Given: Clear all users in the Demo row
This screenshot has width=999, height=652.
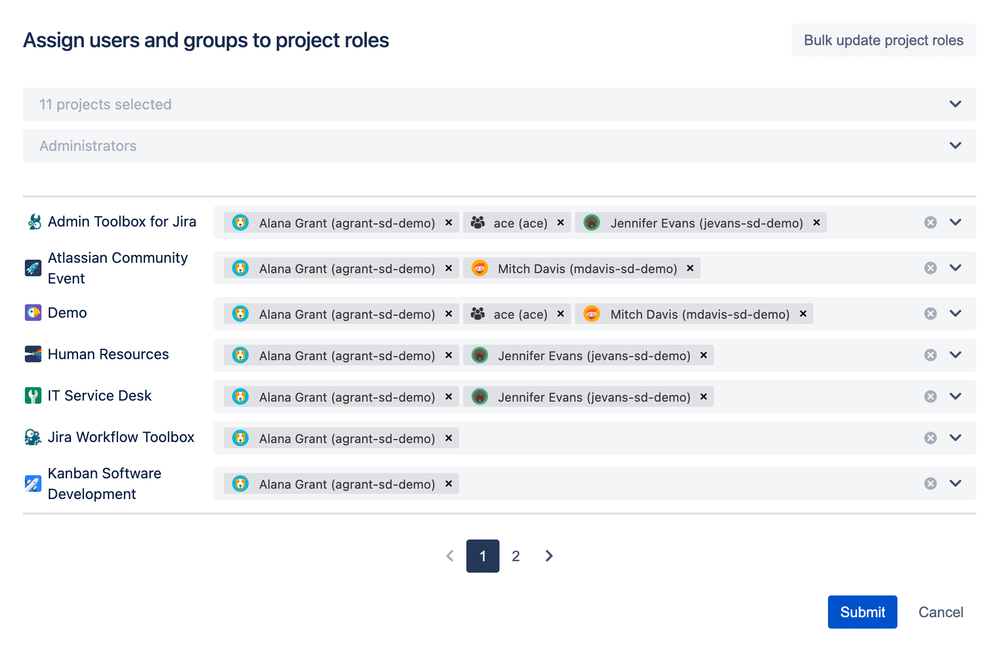Looking at the screenshot, I should pos(930,314).
